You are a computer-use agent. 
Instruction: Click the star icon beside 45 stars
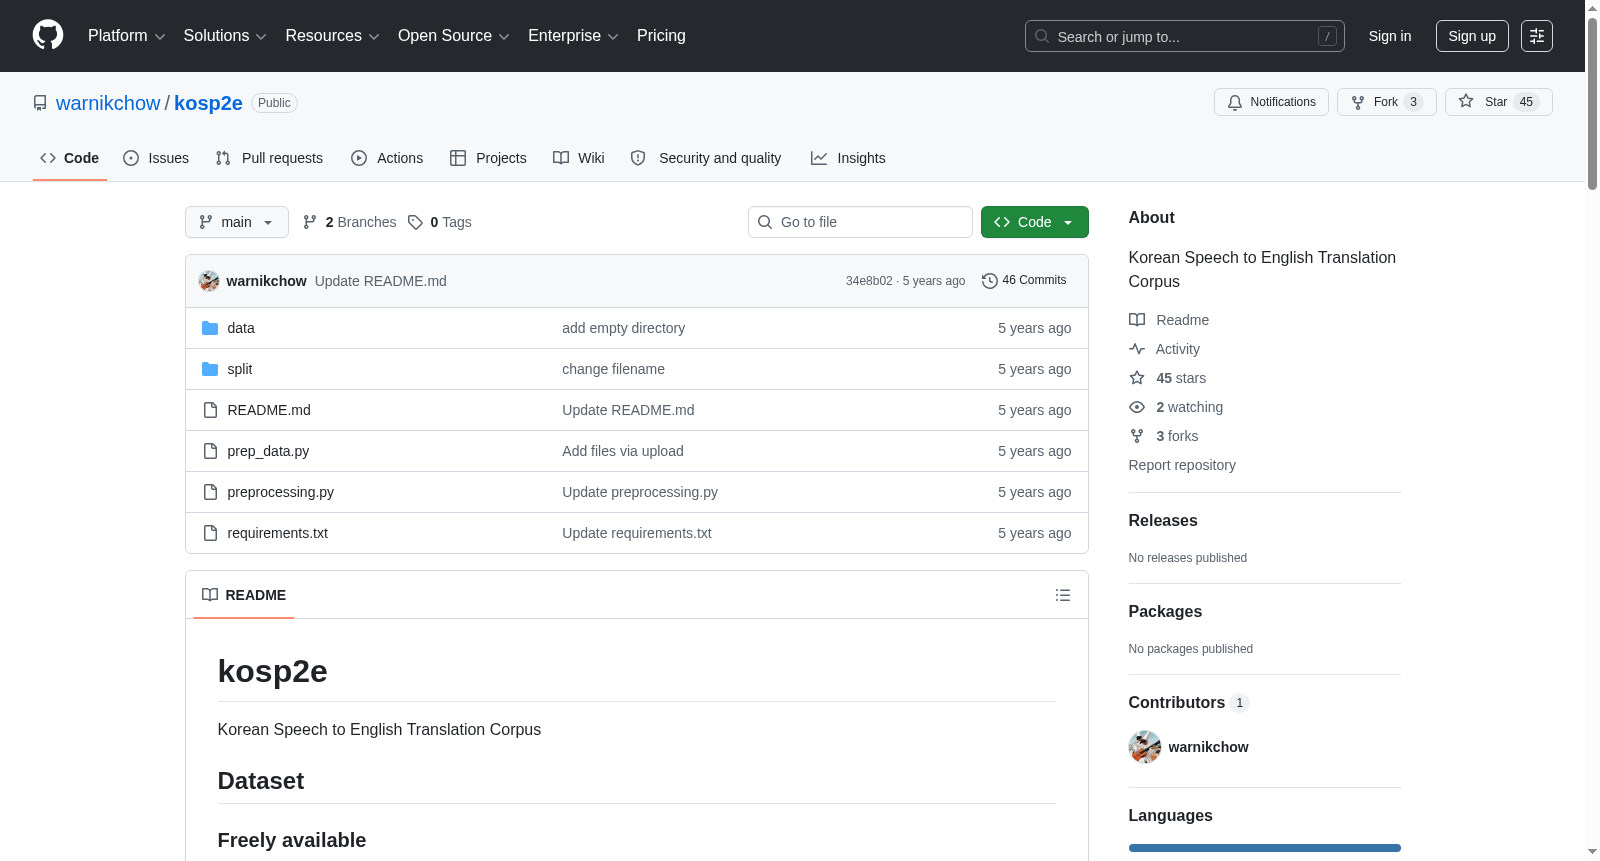[1137, 378]
